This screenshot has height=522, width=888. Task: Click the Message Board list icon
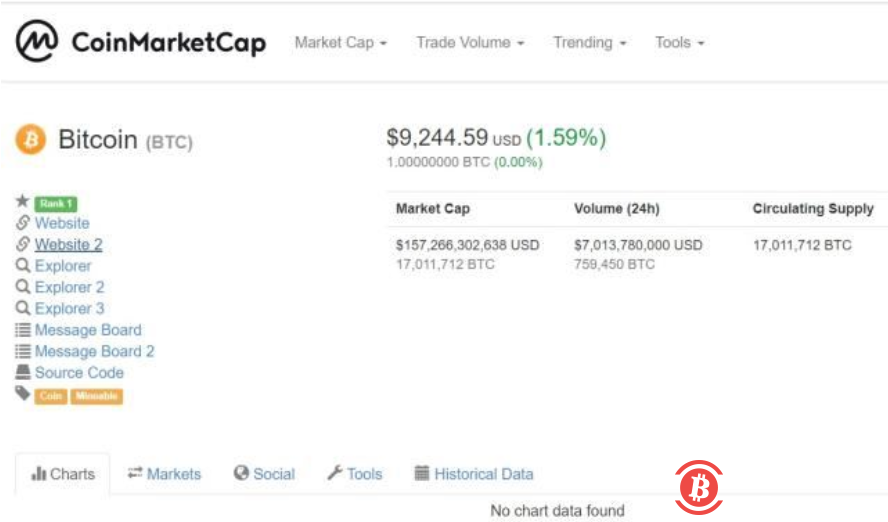click(23, 330)
